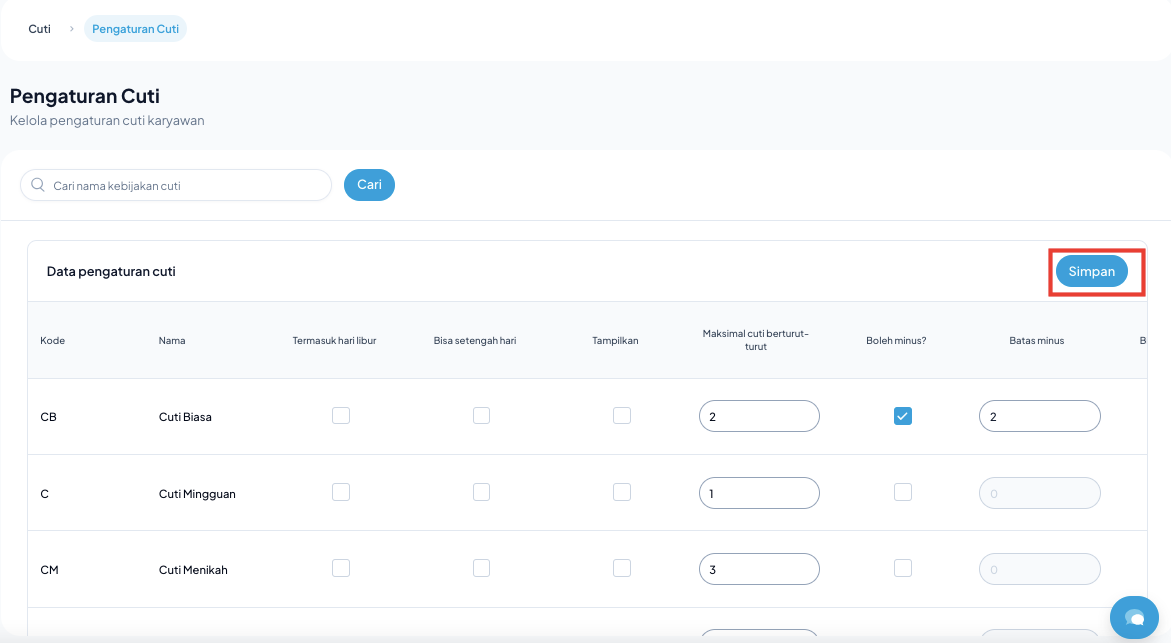The width and height of the screenshot is (1171, 643).
Task: Enable Bisa setengah hari for Cuti Menikah
Action: (481, 568)
